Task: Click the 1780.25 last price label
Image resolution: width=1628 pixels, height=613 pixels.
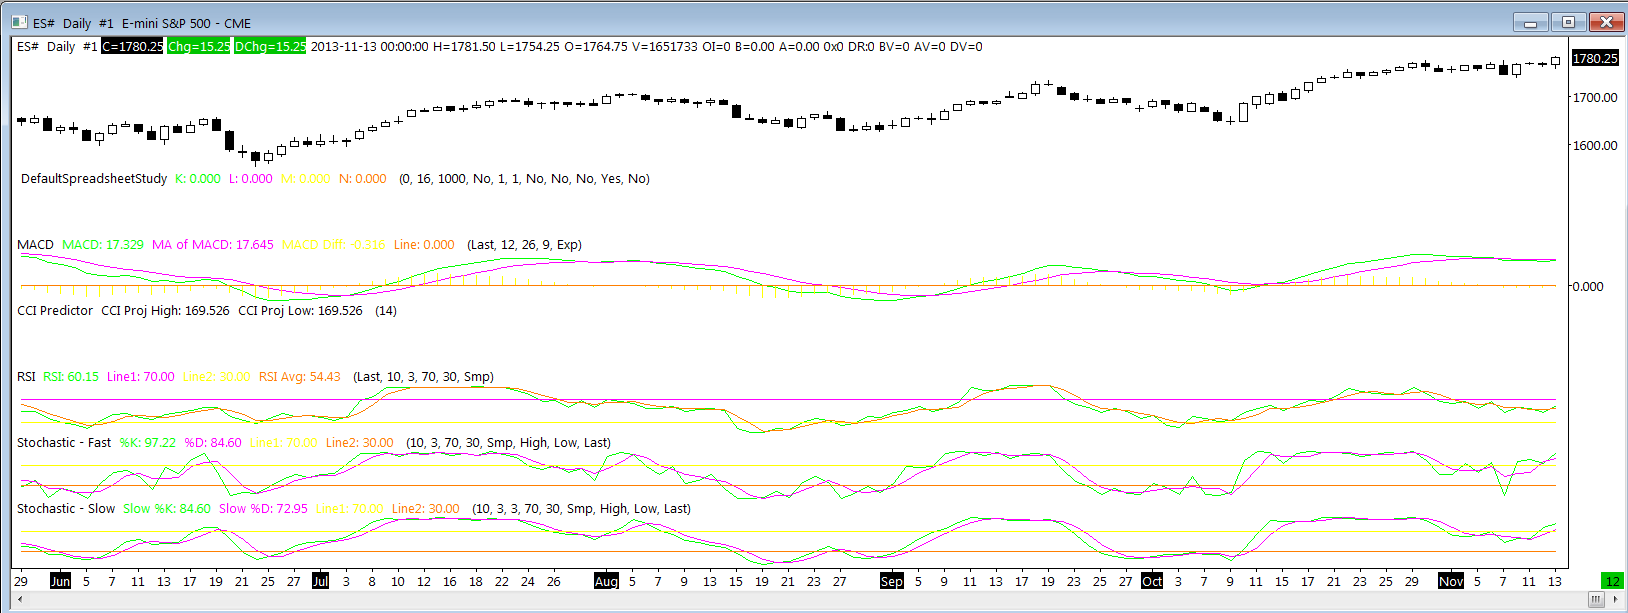Action: [1595, 58]
